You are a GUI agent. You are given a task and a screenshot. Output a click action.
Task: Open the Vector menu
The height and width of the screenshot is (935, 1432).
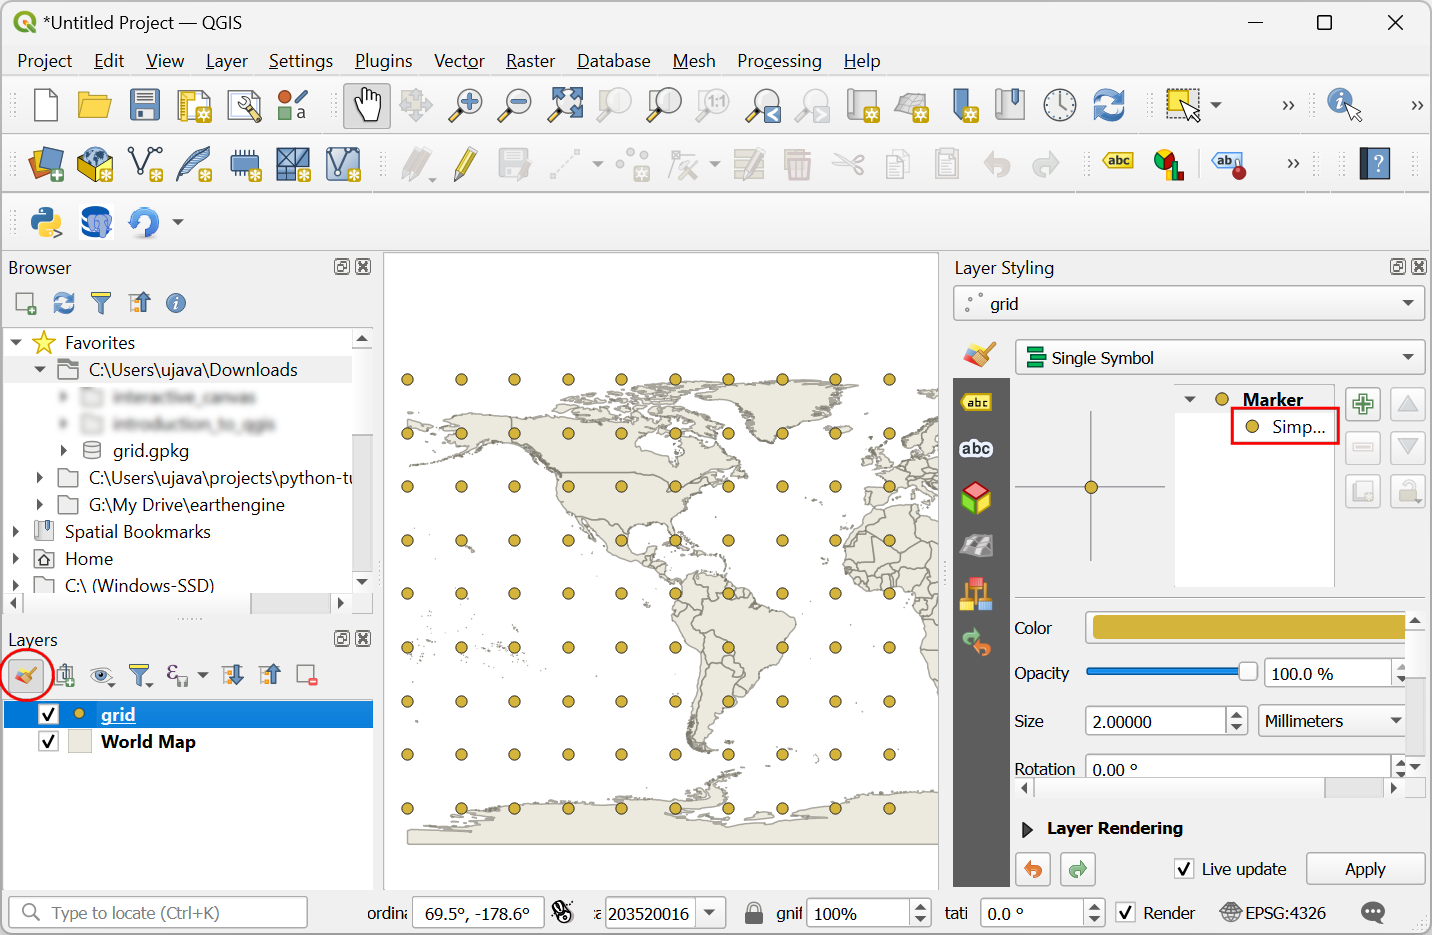point(459,61)
